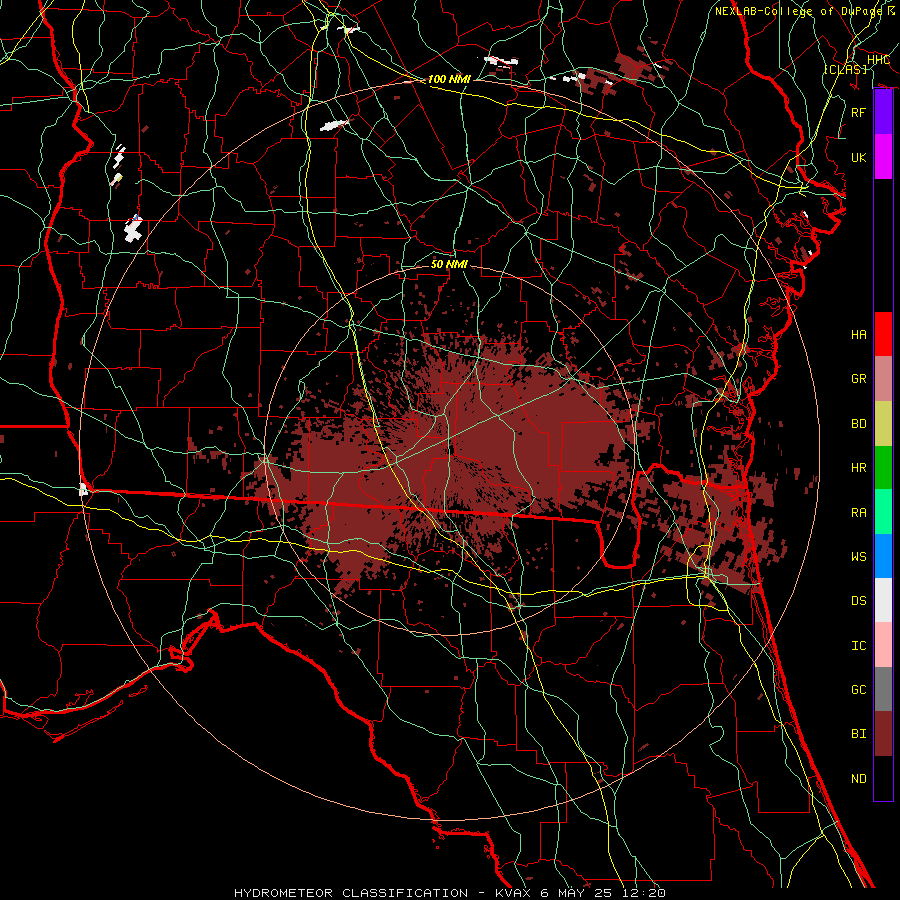Pick the HR green legend swatch
Viewport: 900px width, 900px height.
pyautogui.click(x=883, y=467)
